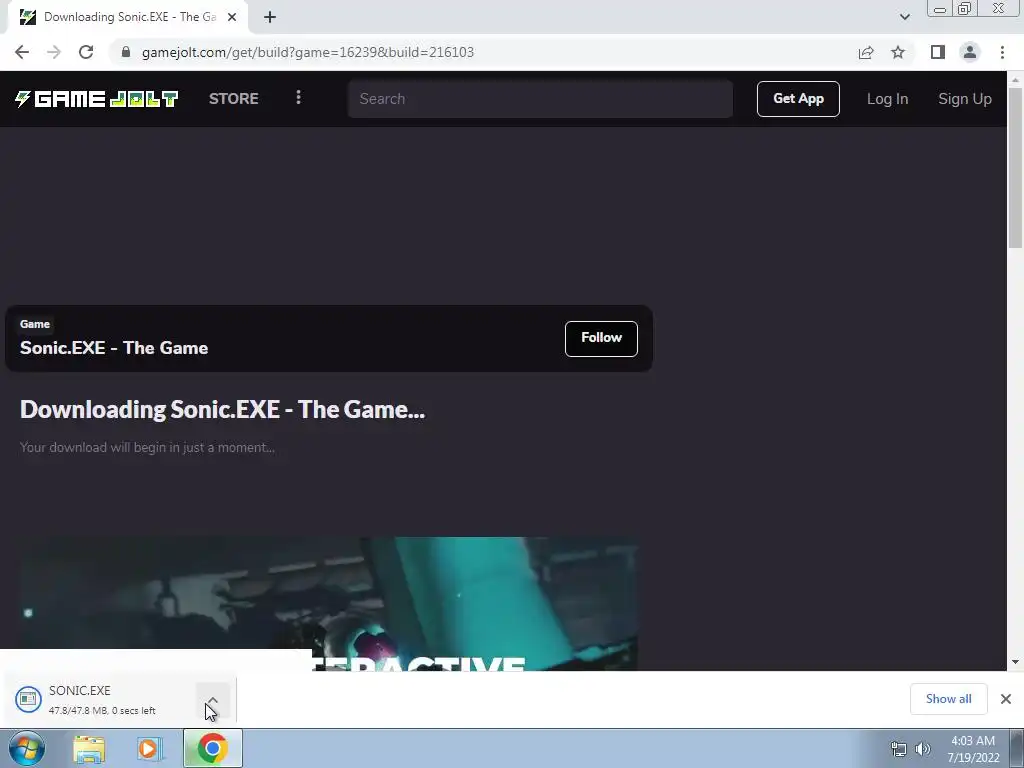Click the promotional video thumbnail
This screenshot has width=1024, height=768.
tap(329, 603)
